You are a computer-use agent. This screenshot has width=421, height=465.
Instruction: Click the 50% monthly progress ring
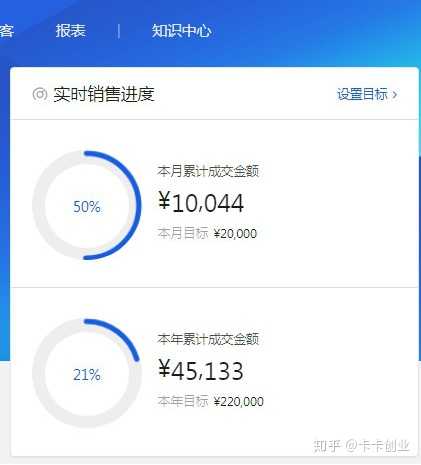pyautogui.click(x=87, y=205)
